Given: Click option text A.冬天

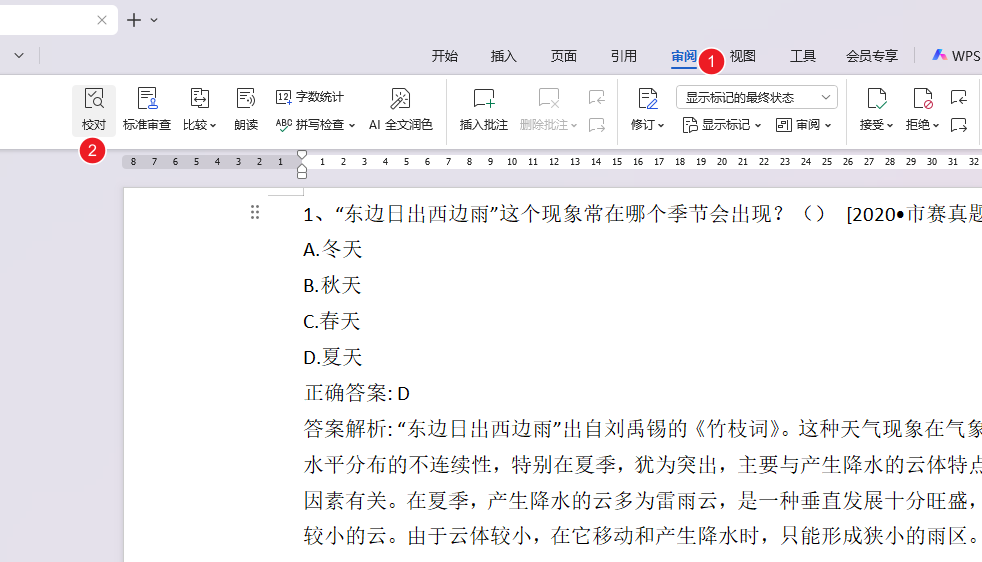Looking at the screenshot, I should [333, 249].
